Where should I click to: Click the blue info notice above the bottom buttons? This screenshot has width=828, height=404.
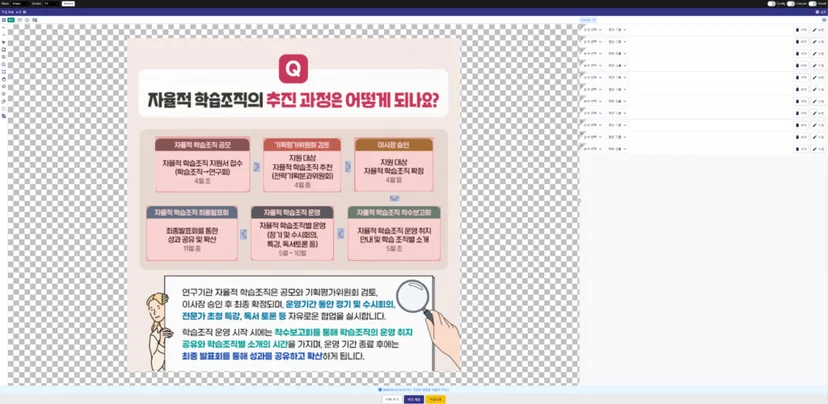414,390
